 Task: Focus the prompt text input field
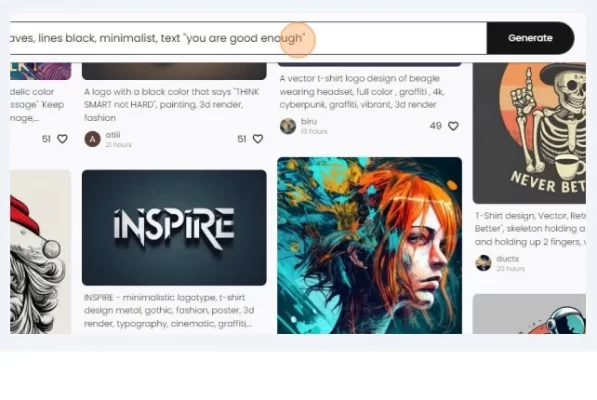pyautogui.click(x=248, y=38)
